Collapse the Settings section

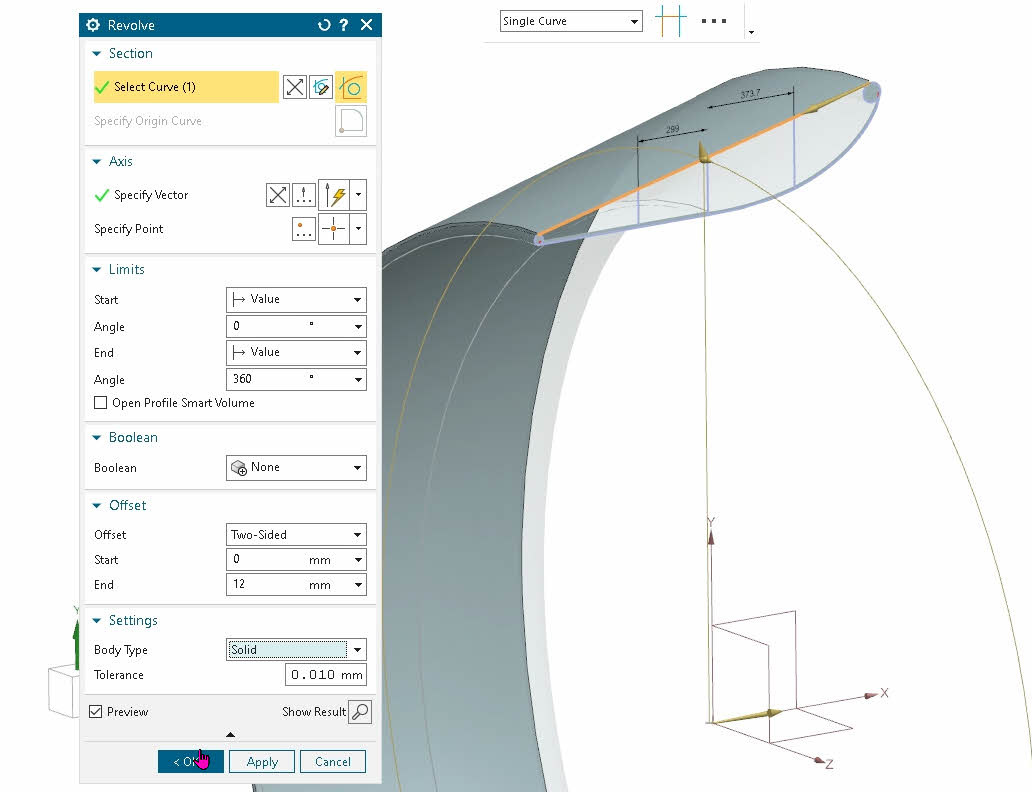(x=97, y=621)
